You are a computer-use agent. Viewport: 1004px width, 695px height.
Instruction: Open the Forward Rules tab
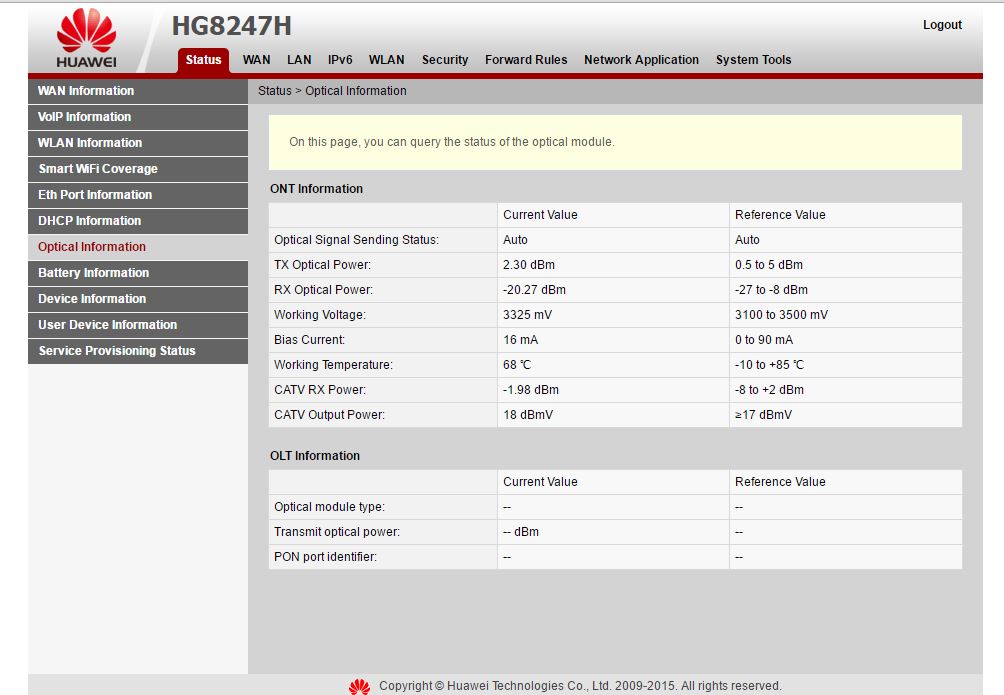coord(526,60)
